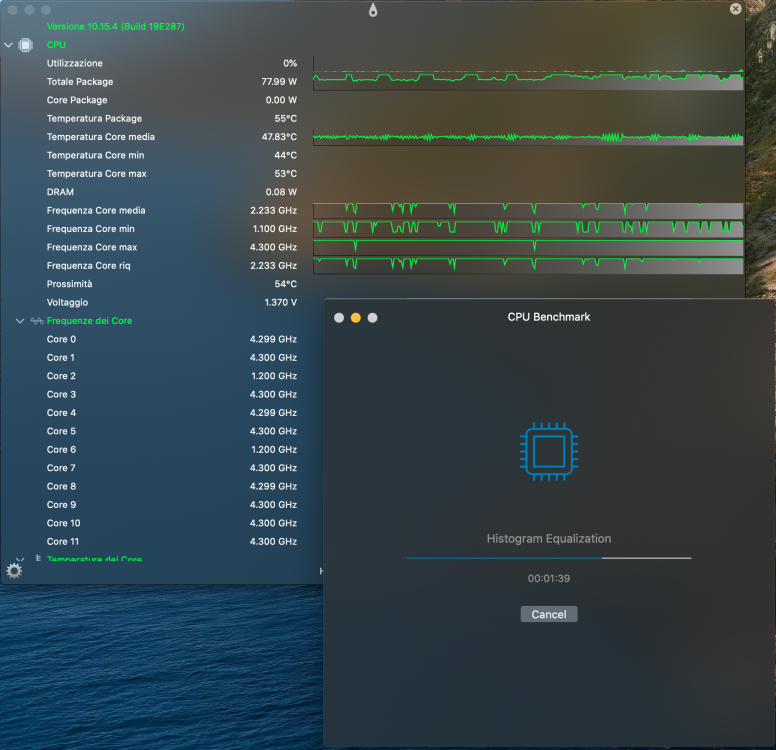Collapse the Temperature dei Core chevron
Viewport: 776px width, 750px height.
(20, 559)
